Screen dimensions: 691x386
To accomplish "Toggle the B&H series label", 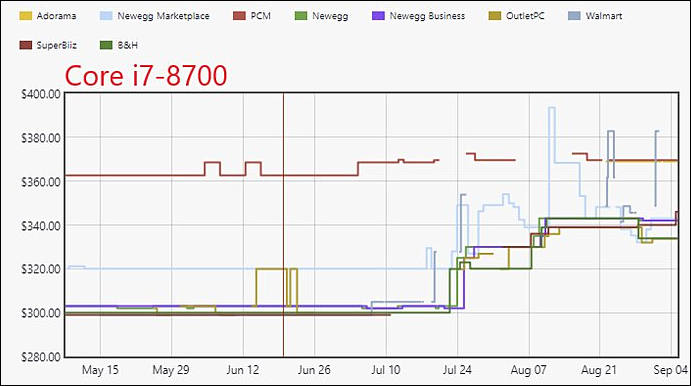I will click(127, 45).
